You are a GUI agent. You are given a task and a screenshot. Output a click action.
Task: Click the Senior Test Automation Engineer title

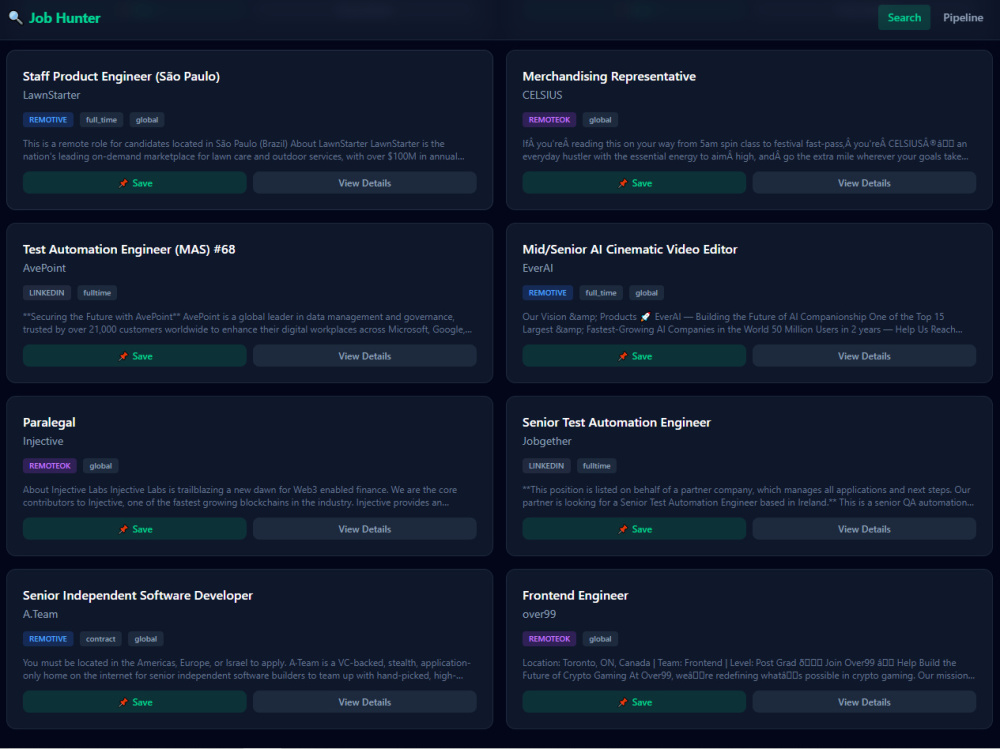click(616, 422)
